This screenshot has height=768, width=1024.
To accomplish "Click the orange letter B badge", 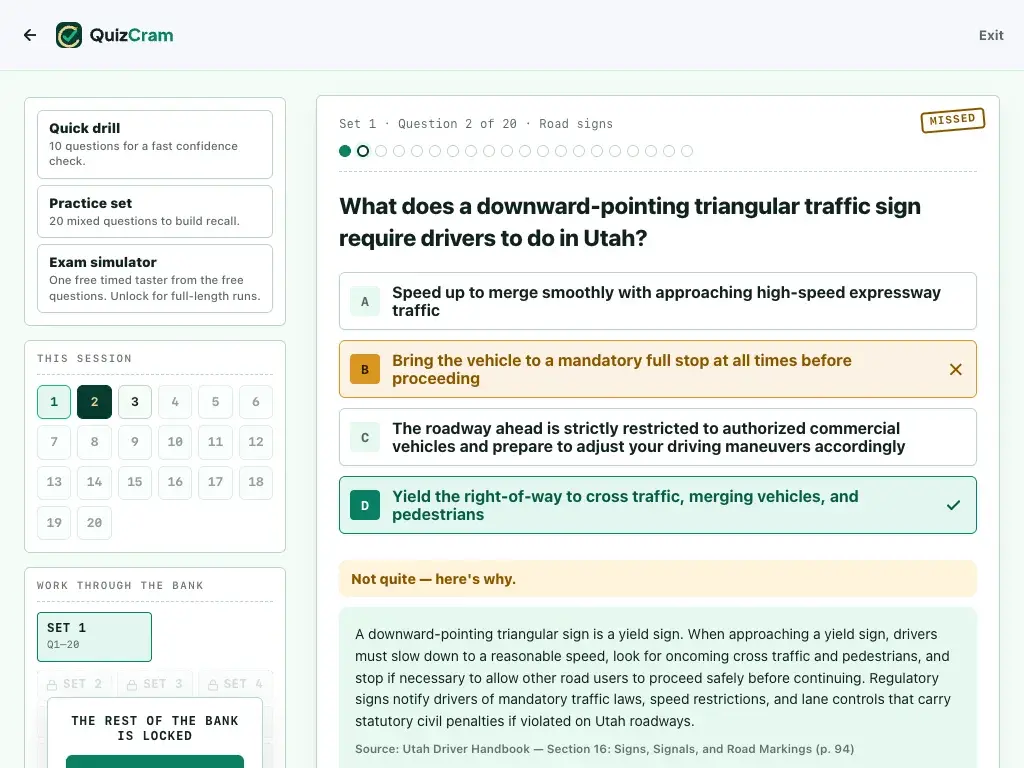I will [x=365, y=370].
